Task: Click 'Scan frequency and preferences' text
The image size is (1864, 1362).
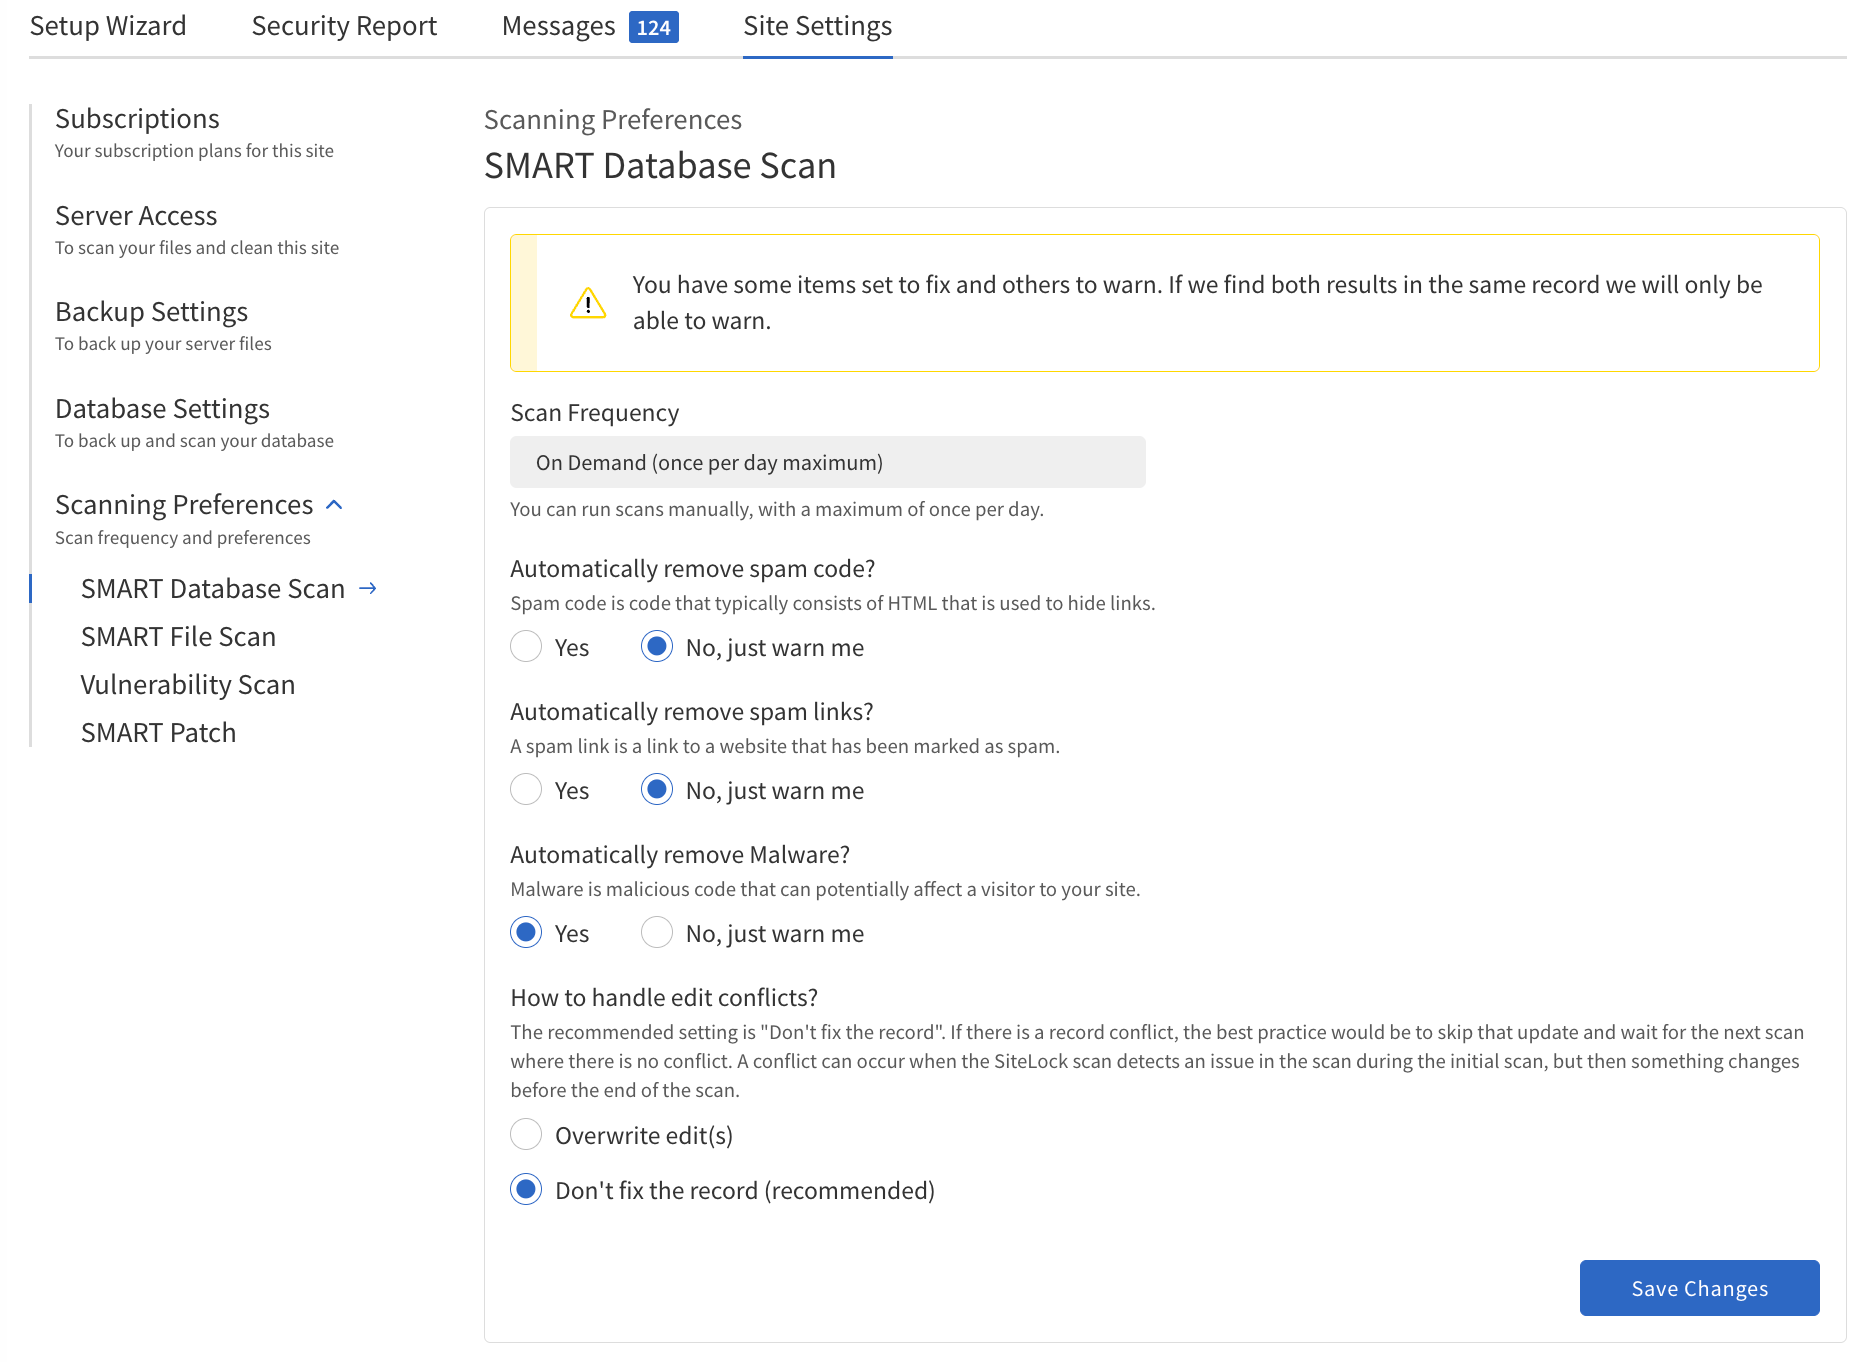Action: [183, 538]
